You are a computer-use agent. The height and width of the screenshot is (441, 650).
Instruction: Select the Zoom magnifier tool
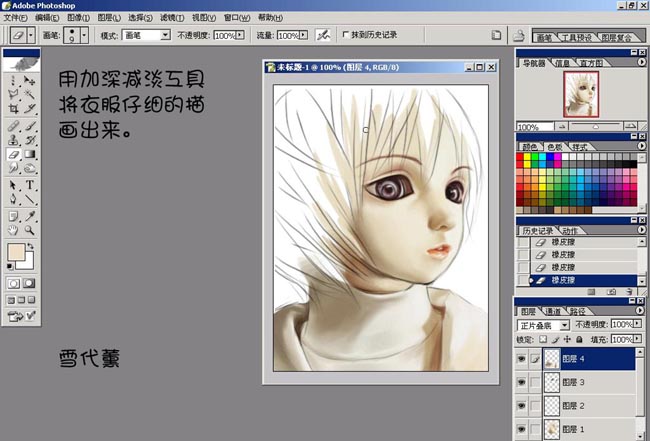31,230
